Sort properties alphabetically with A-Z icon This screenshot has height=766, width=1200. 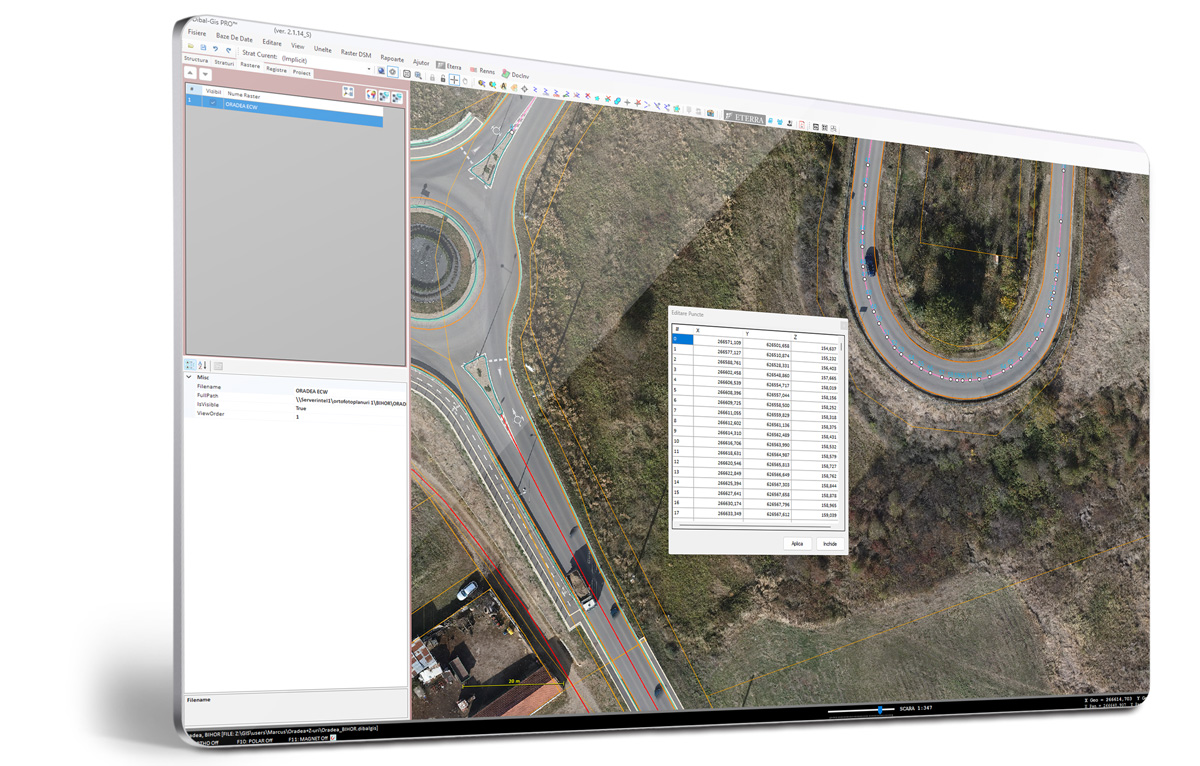[203, 366]
